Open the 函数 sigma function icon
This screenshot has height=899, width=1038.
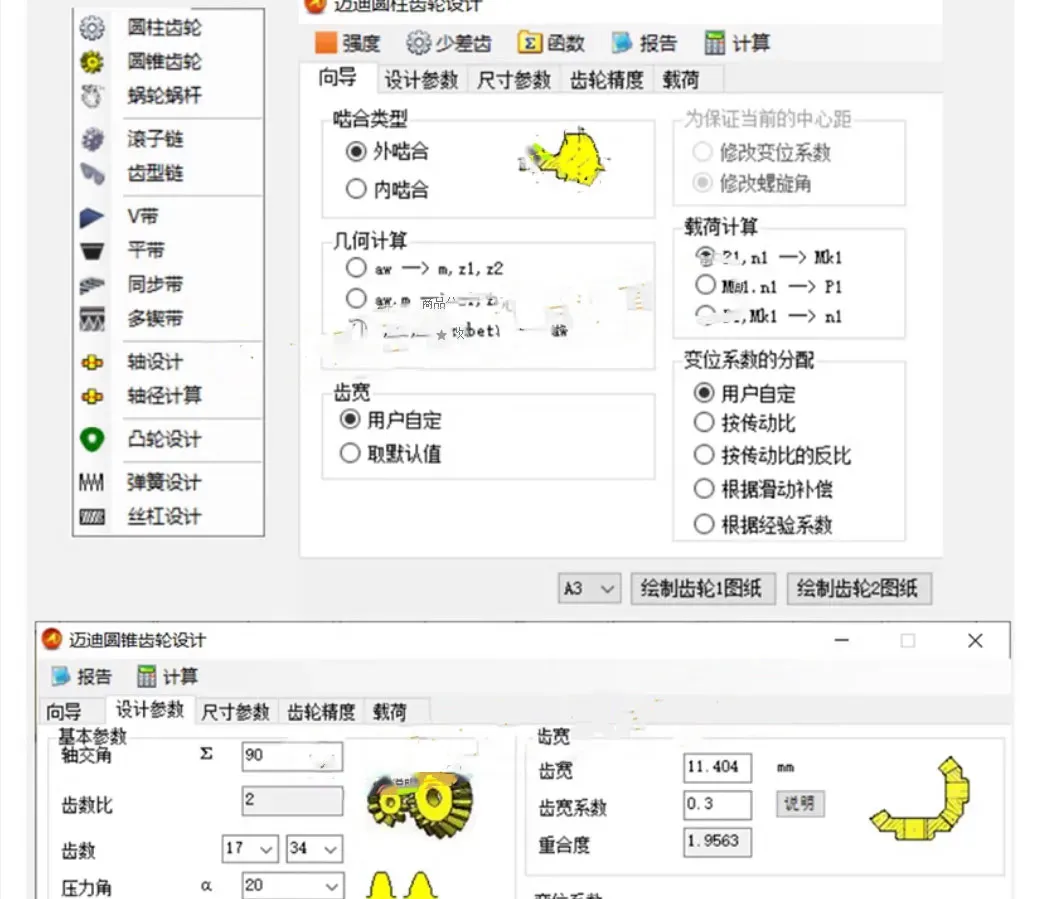(x=529, y=43)
